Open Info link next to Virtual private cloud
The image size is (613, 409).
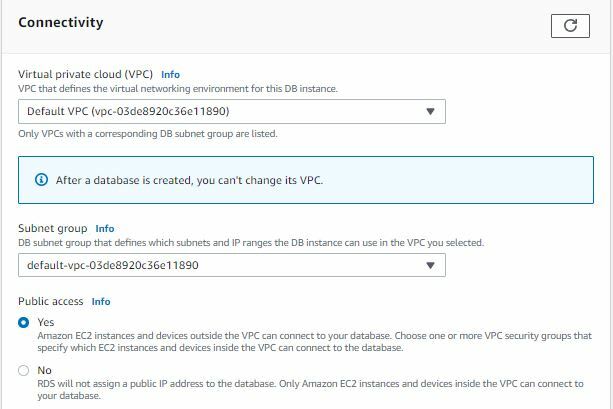click(170, 75)
